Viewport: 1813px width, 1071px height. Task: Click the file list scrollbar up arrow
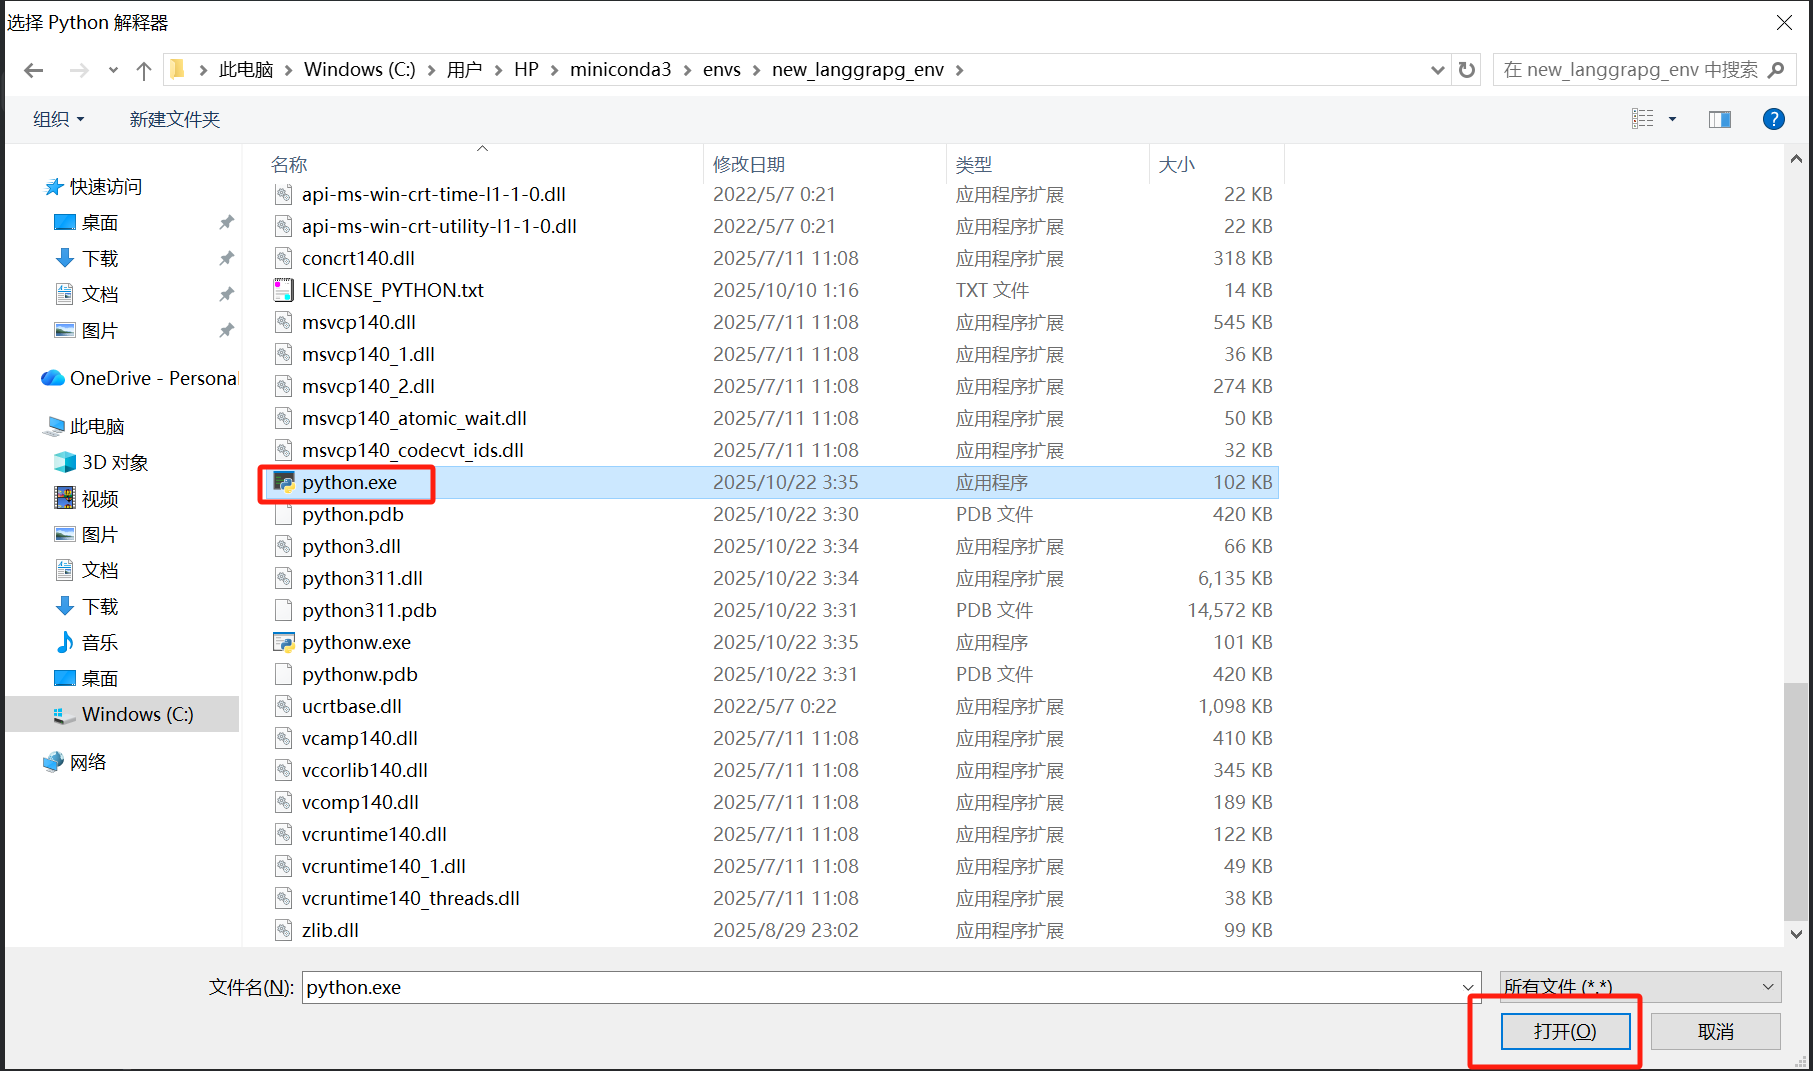click(x=1796, y=159)
